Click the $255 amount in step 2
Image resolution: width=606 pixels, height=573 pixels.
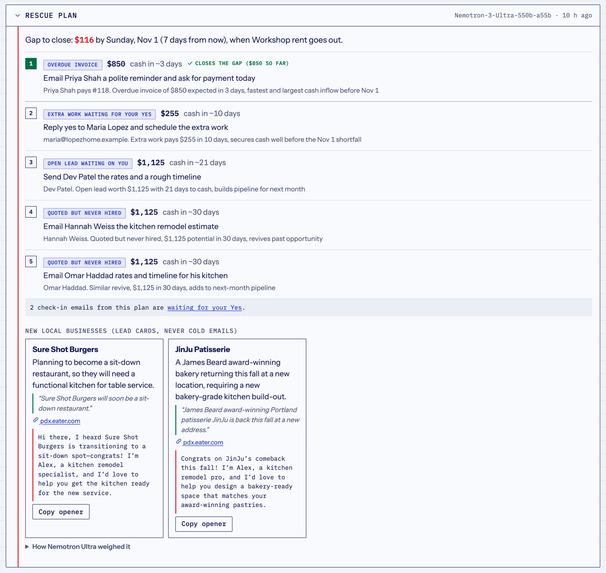point(170,113)
